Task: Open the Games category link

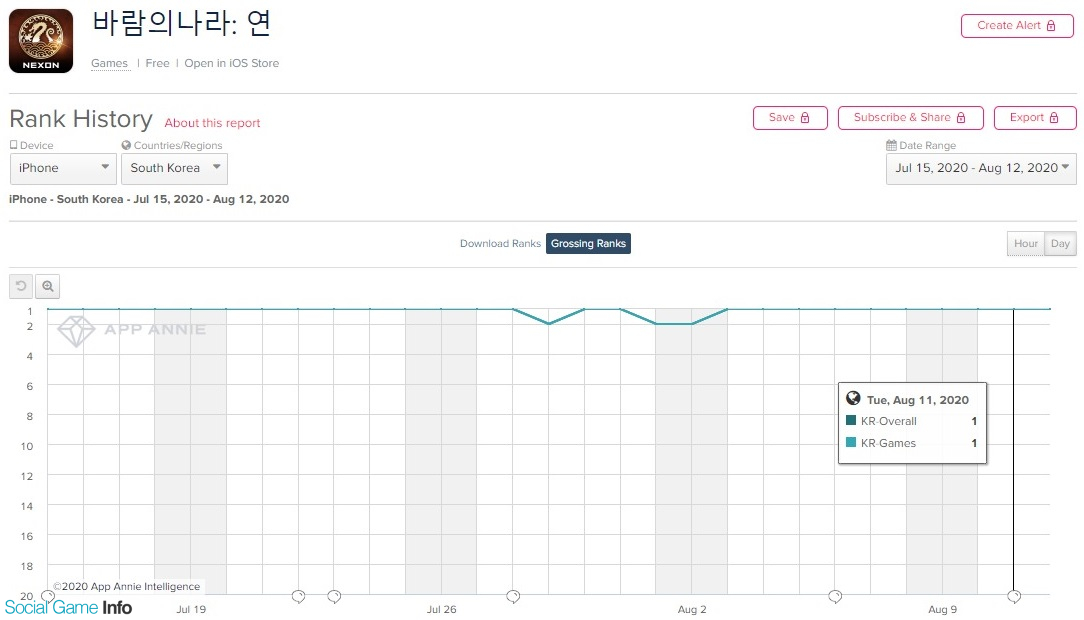Action: [109, 63]
